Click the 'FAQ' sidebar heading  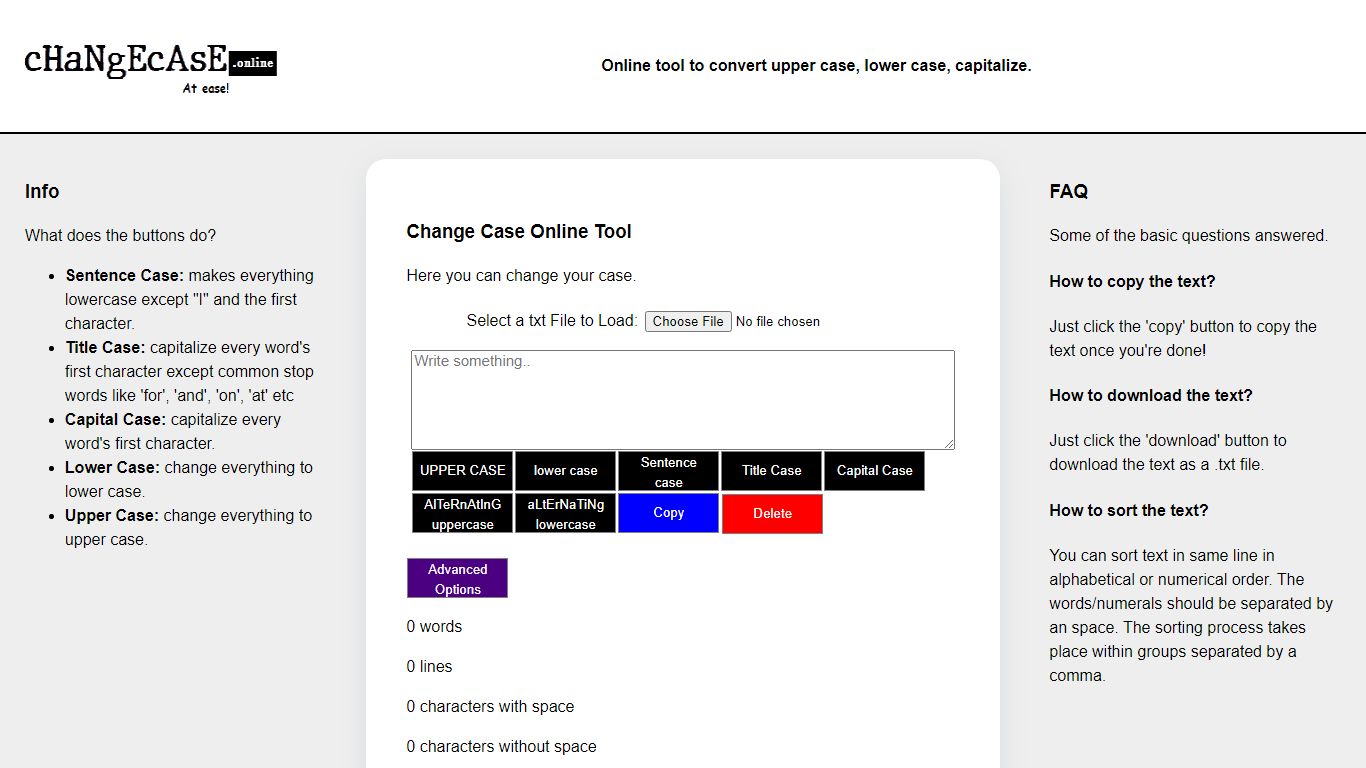(x=1069, y=191)
